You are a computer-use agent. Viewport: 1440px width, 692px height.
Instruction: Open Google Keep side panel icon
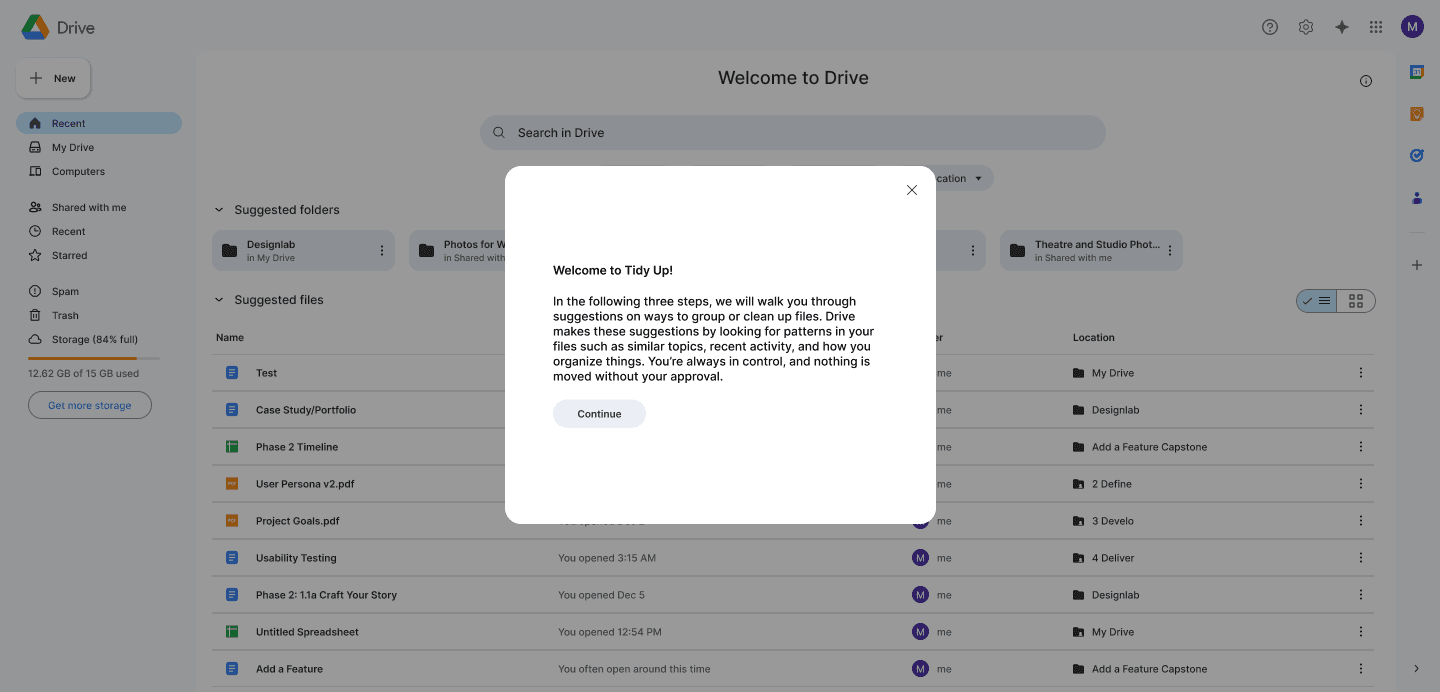1417,114
